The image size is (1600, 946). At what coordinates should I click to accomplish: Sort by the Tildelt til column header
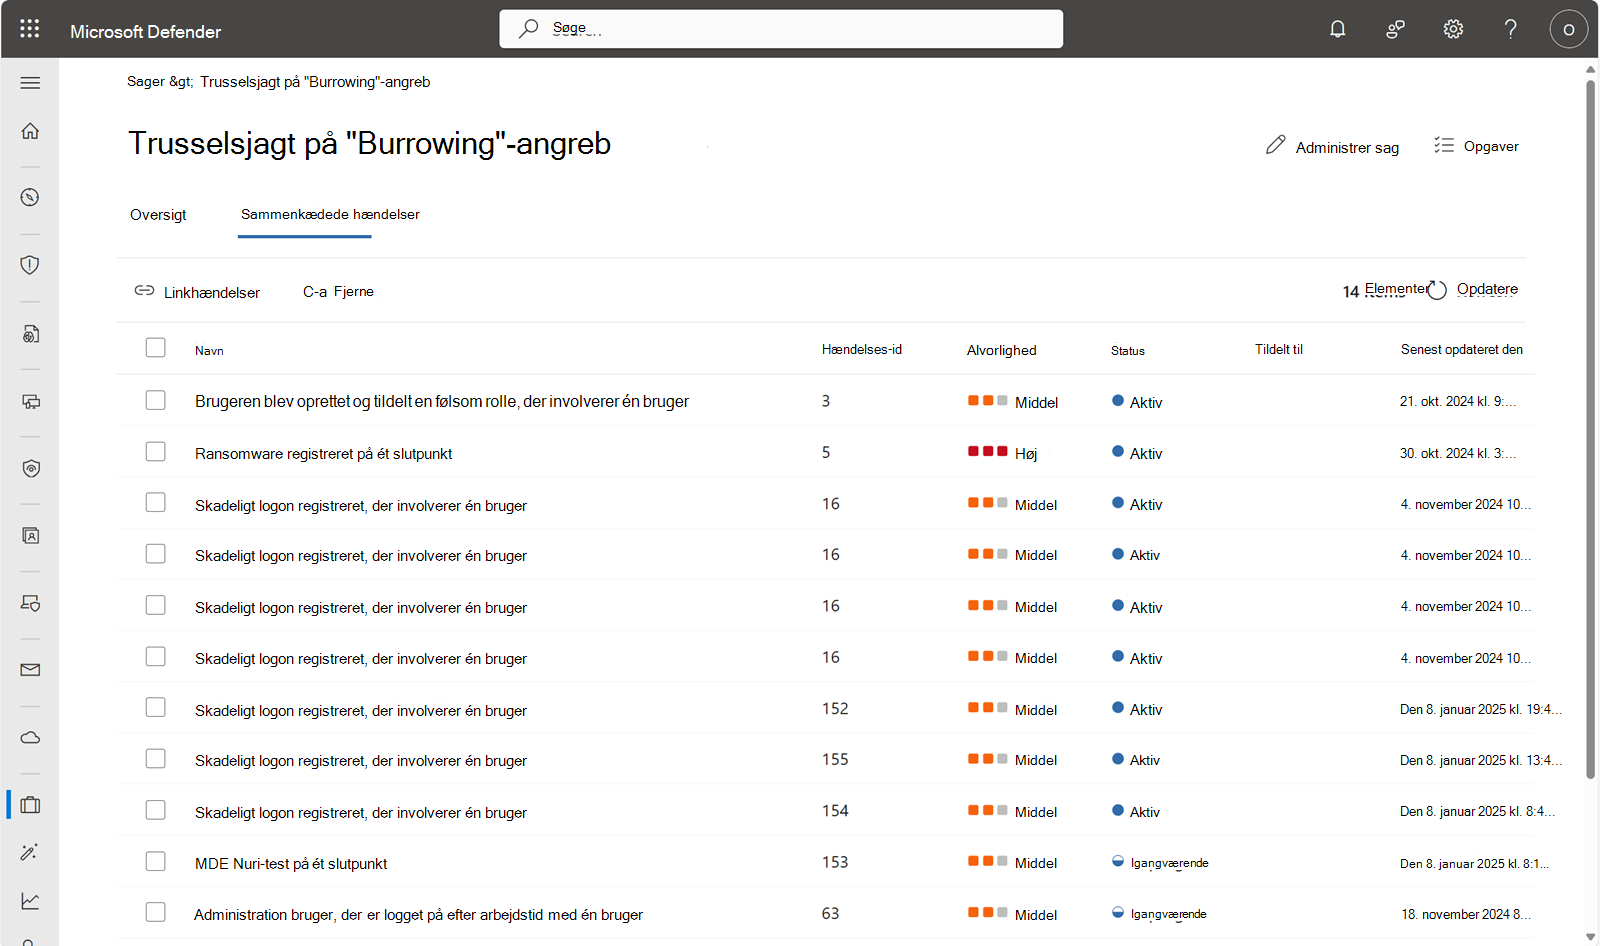pyautogui.click(x=1279, y=350)
